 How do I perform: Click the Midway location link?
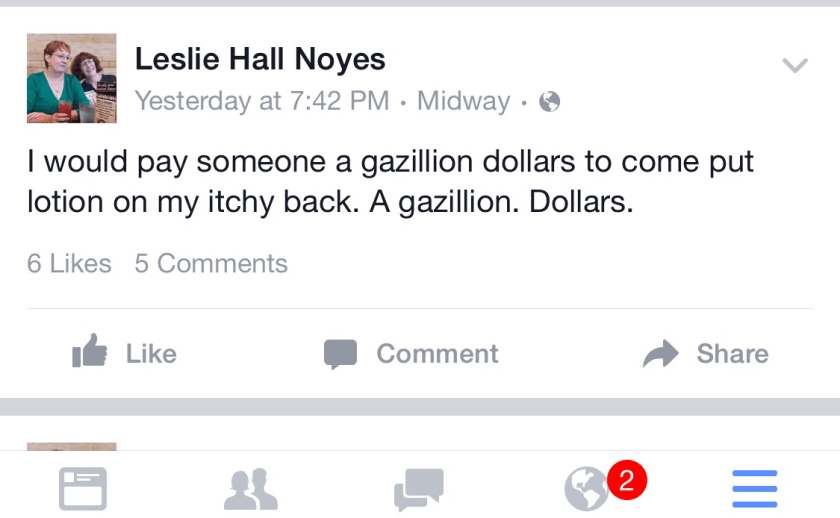463,101
